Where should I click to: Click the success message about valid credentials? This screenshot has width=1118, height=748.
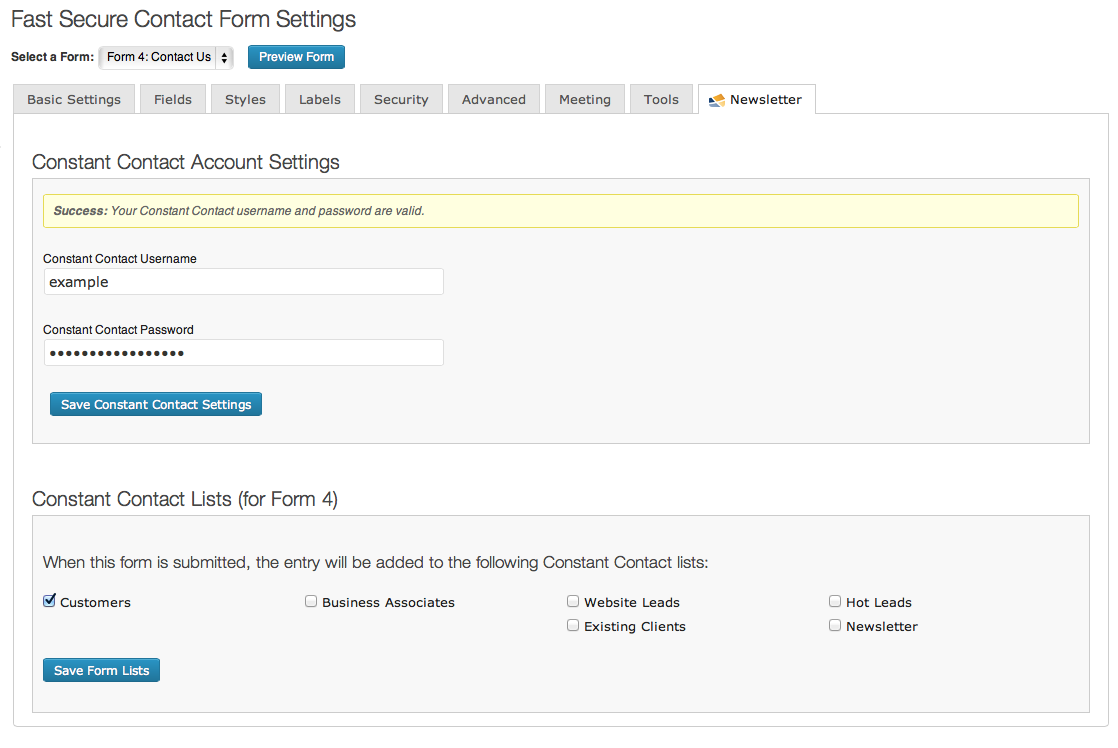[x=560, y=211]
